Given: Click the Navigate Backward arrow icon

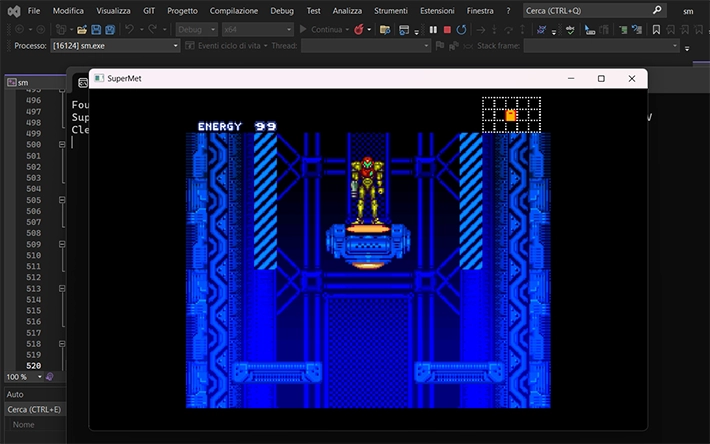Looking at the screenshot, I should pyautogui.click(x=19, y=29).
